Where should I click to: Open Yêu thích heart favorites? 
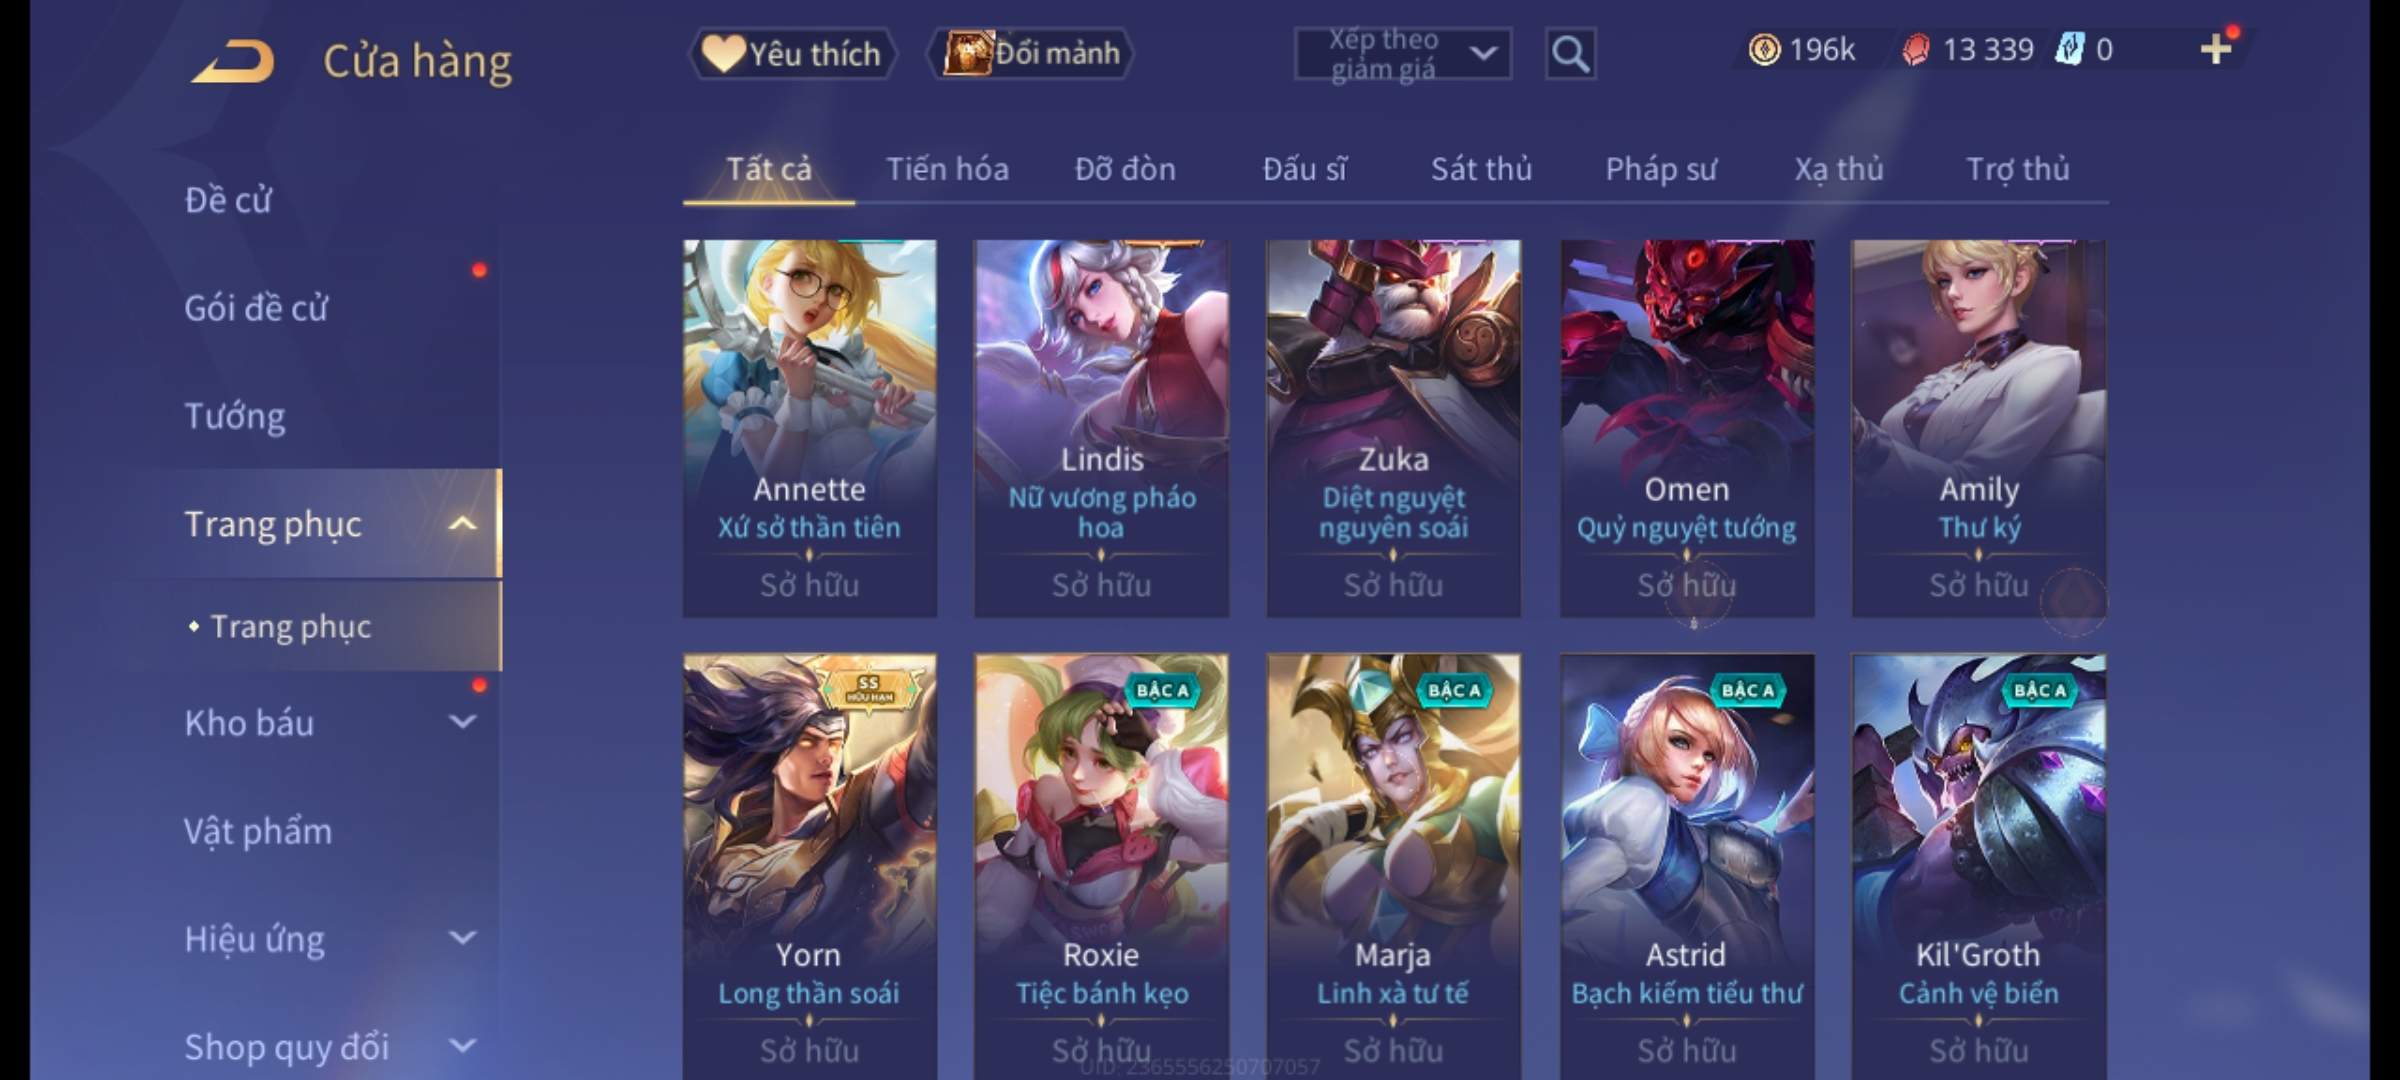[x=792, y=54]
